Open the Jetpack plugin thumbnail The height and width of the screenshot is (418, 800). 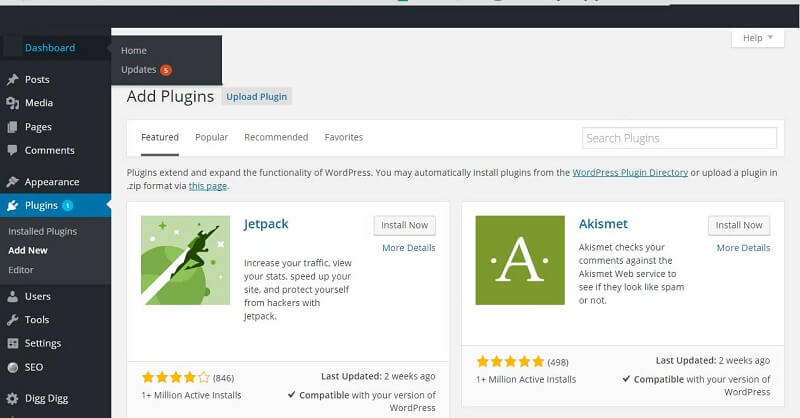coord(185,260)
